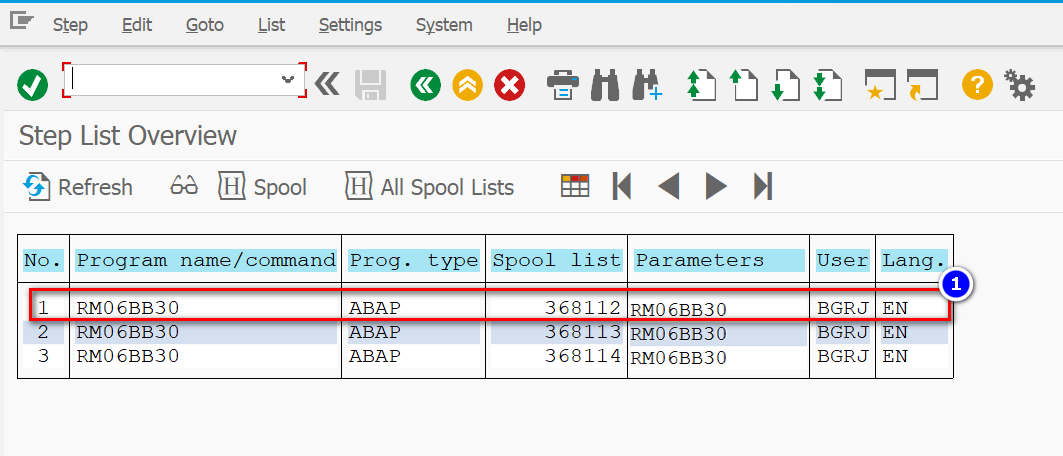The height and width of the screenshot is (456, 1063).
Task: Open Customize Local Layout gears icon
Action: pos(1020,86)
